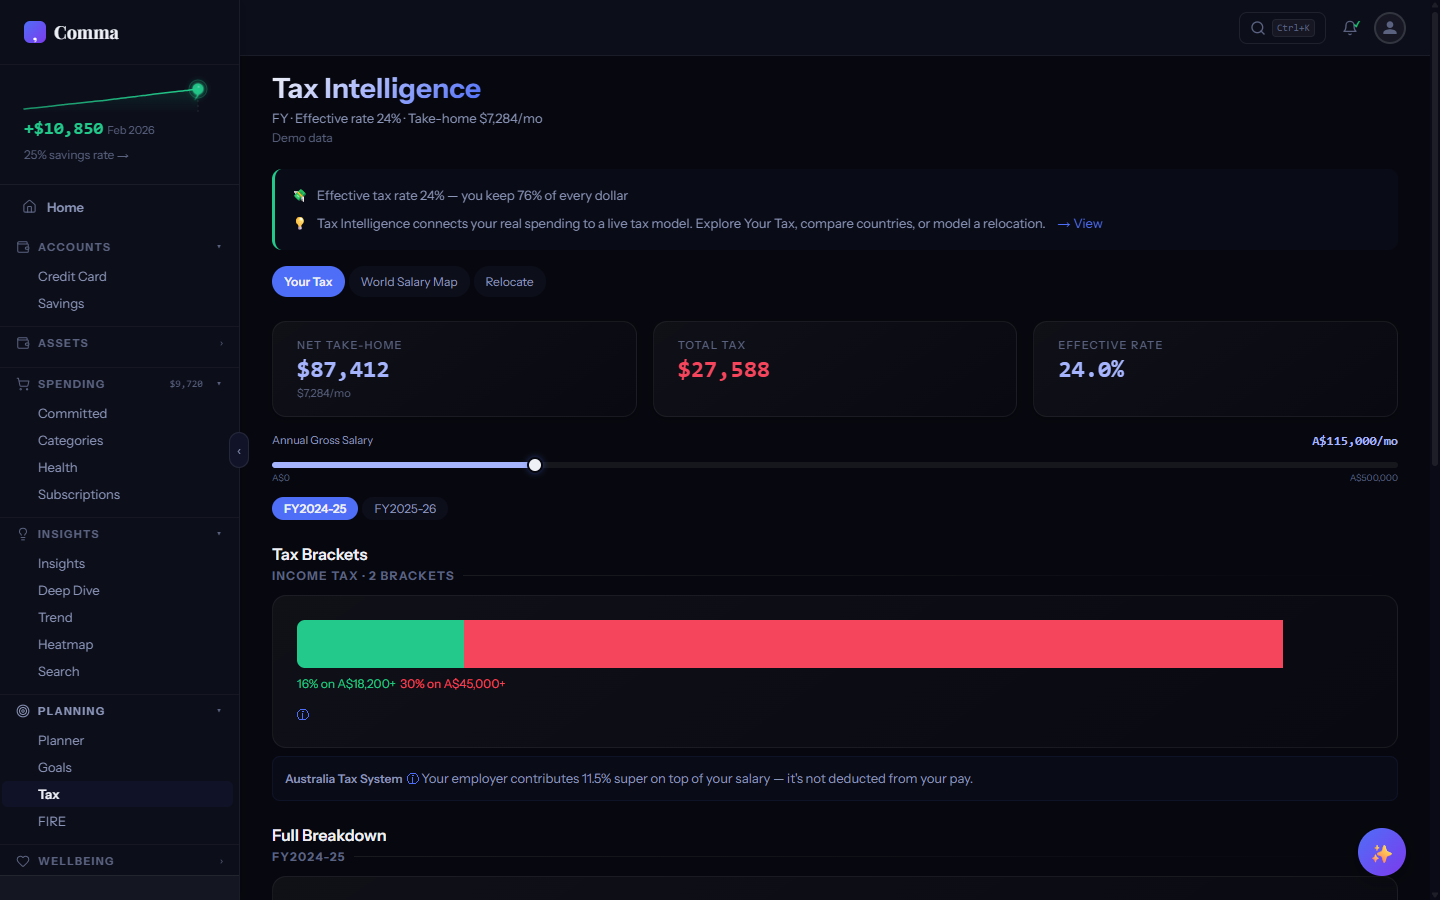This screenshot has height=900, width=1440.
Task: Open the AI assistant sparkle button
Action: [x=1381, y=852]
